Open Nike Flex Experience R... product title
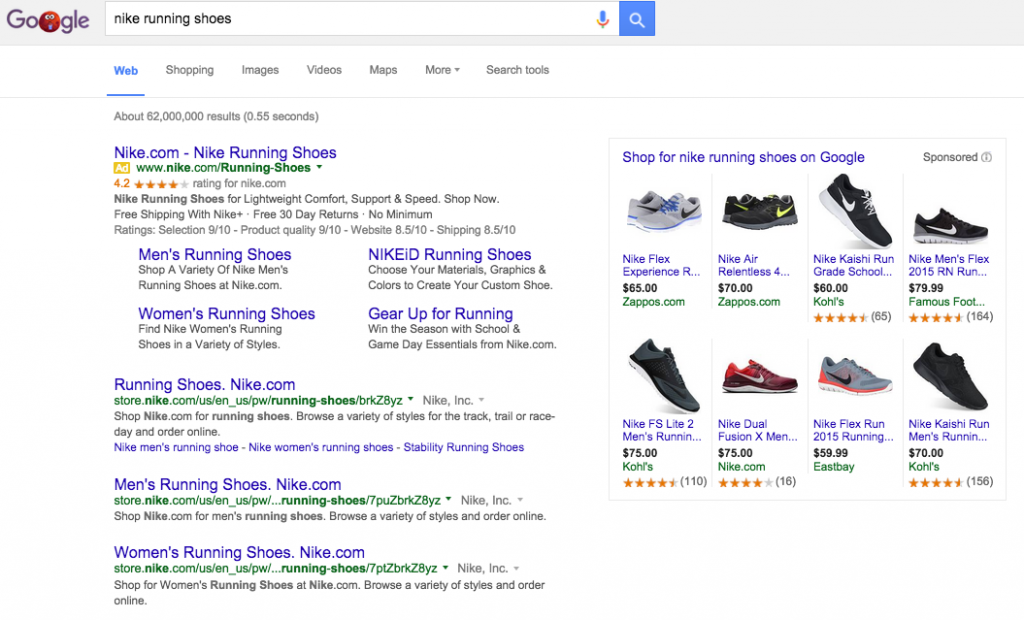This screenshot has width=1024, height=620. coord(661,265)
